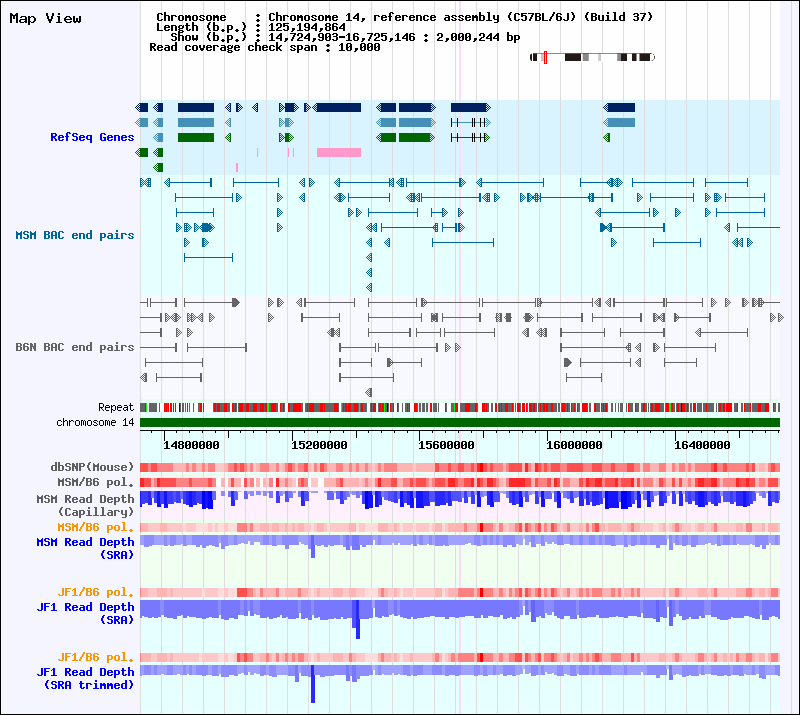Click the shown range 14,724,903-16,725,146 text

pyautogui.click(x=342, y=37)
